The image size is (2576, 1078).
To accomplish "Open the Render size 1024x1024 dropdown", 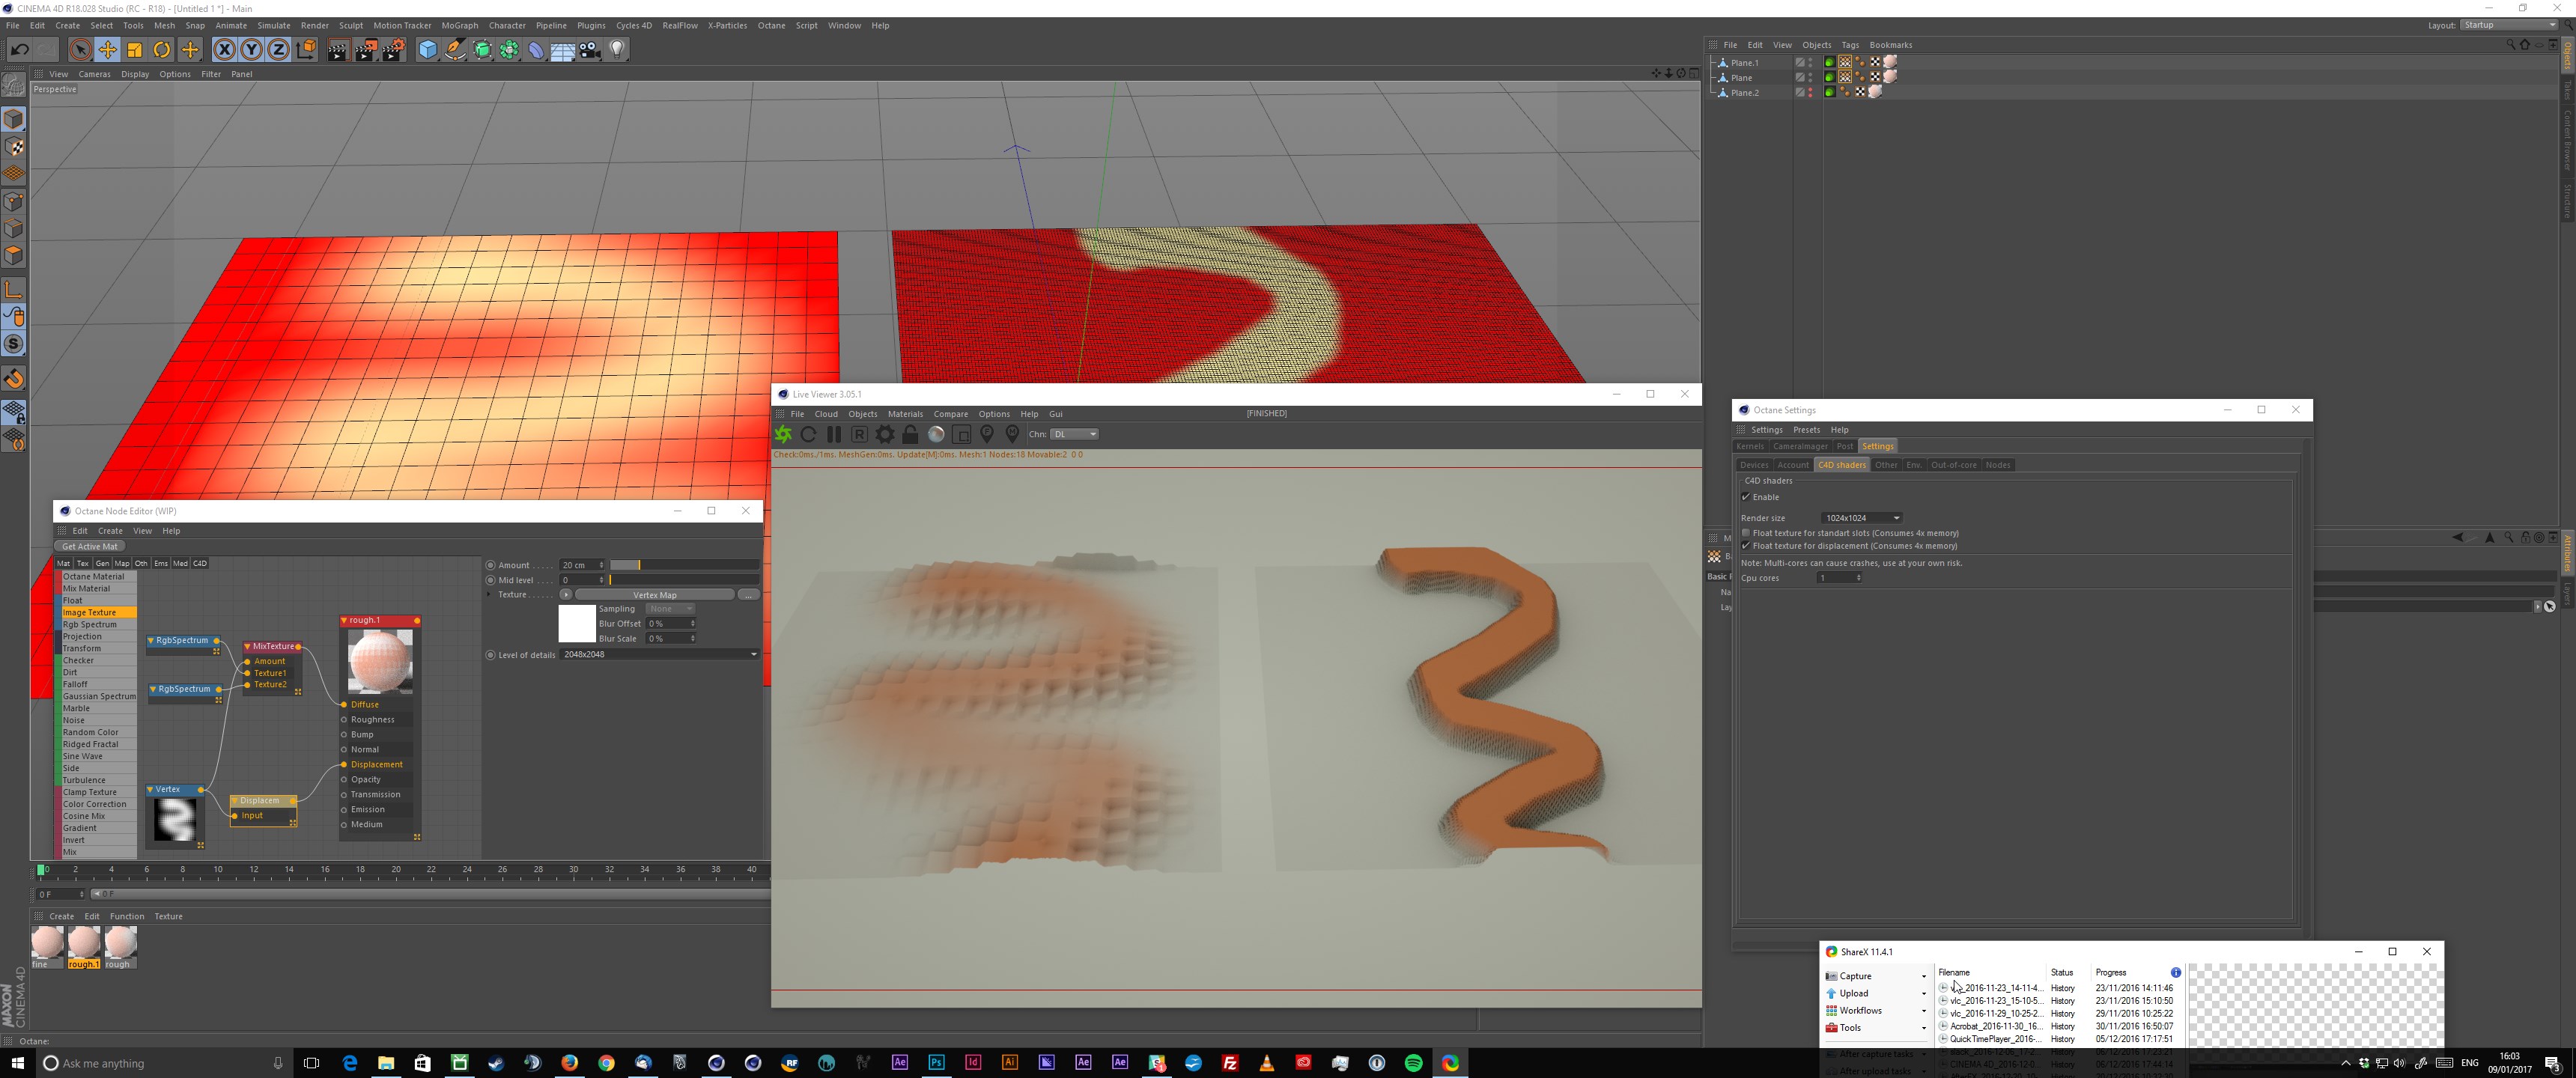I will pos(1862,519).
